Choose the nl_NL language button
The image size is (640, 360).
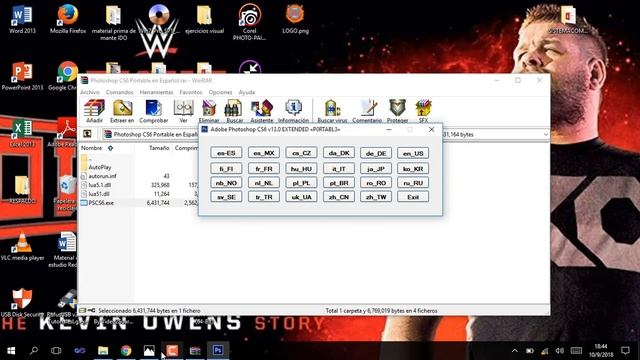pyautogui.click(x=264, y=183)
